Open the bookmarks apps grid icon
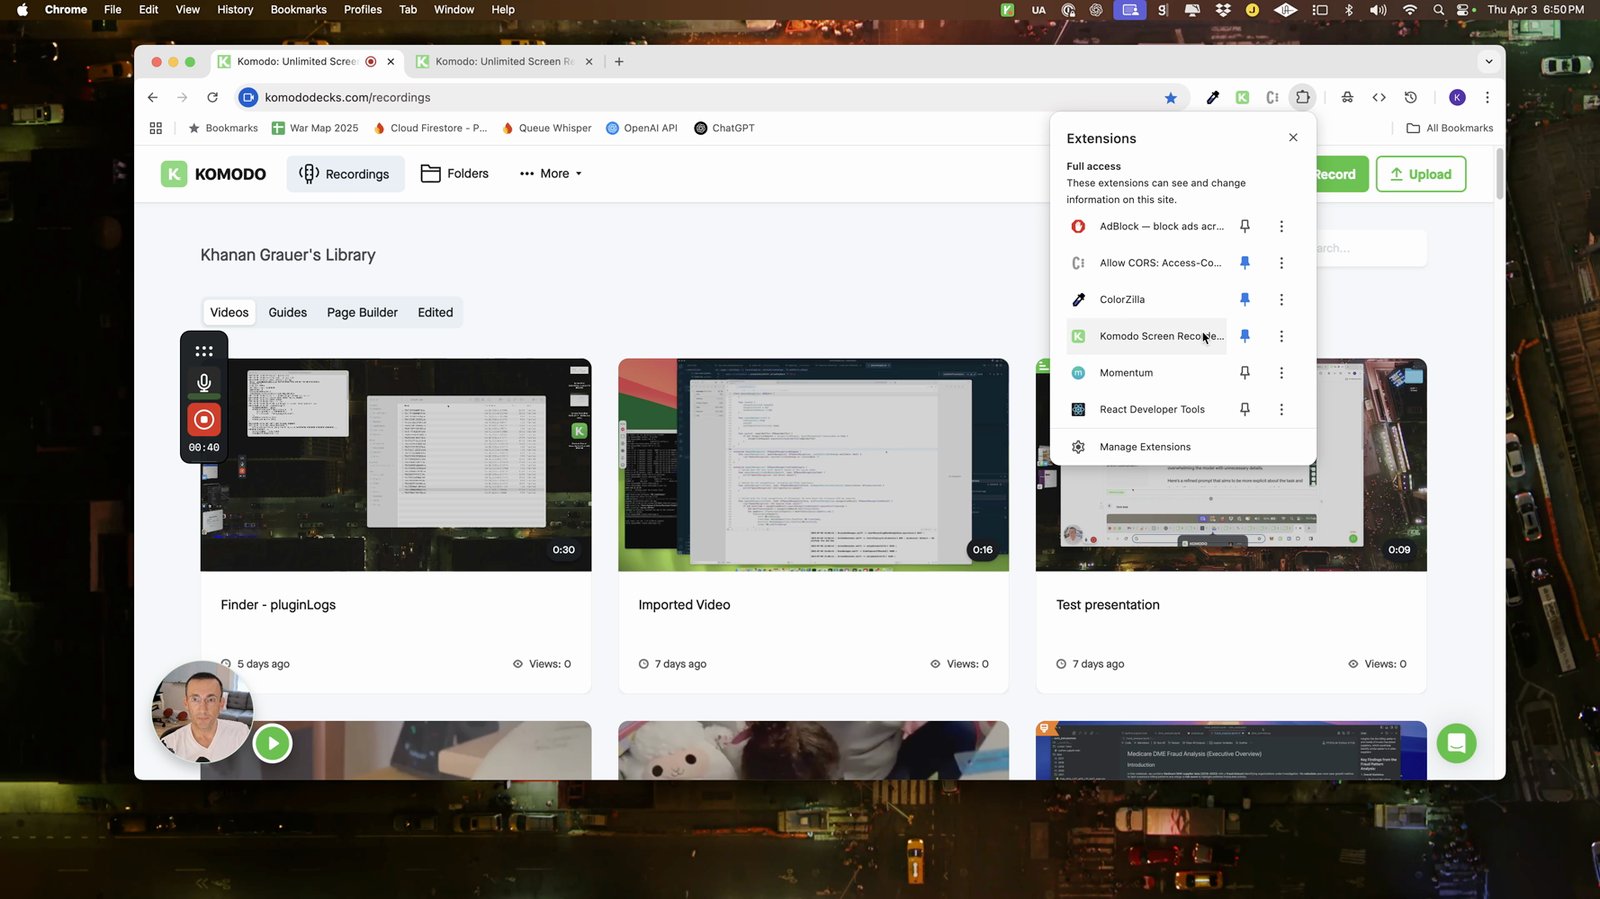Viewport: 1600px width, 899px height. coord(156,128)
